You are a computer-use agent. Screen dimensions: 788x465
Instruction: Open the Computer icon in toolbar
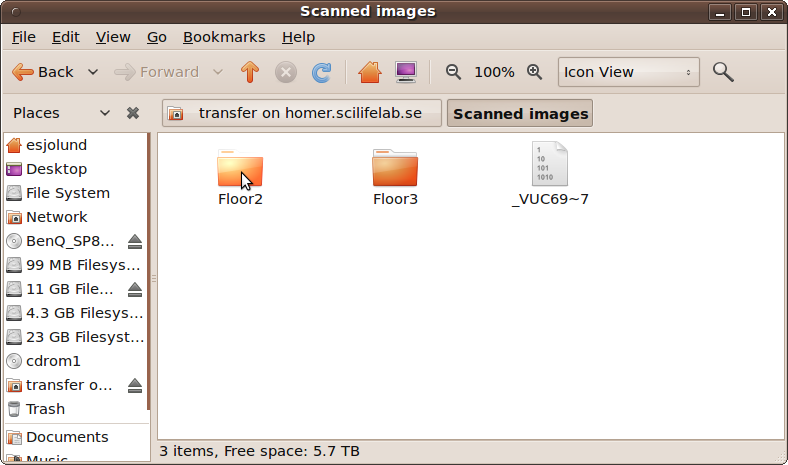(406, 72)
